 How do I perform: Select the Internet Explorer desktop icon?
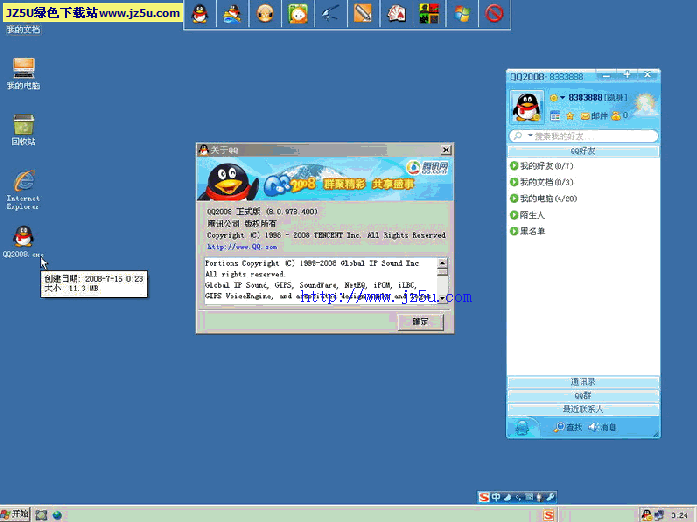(x=23, y=189)
